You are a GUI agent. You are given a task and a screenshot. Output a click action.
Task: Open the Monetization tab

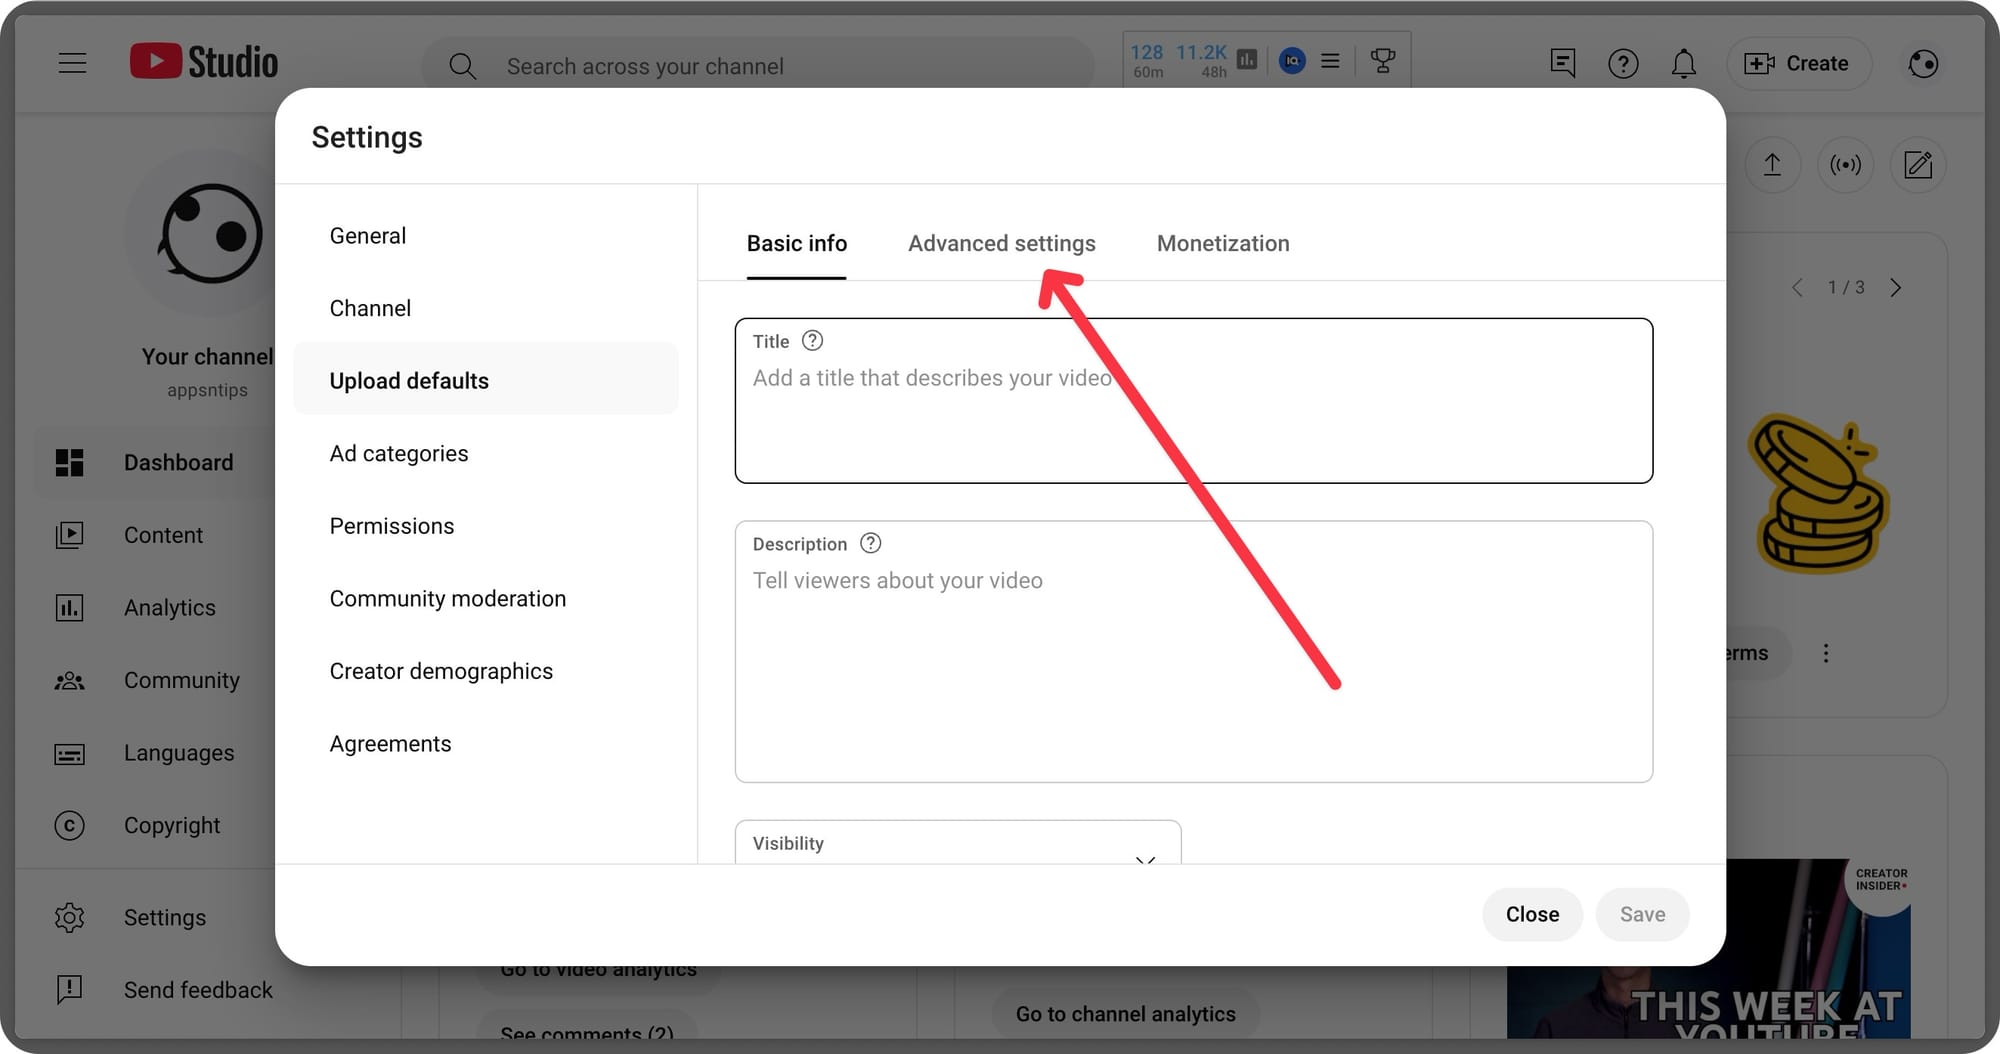pos(1222,243)
